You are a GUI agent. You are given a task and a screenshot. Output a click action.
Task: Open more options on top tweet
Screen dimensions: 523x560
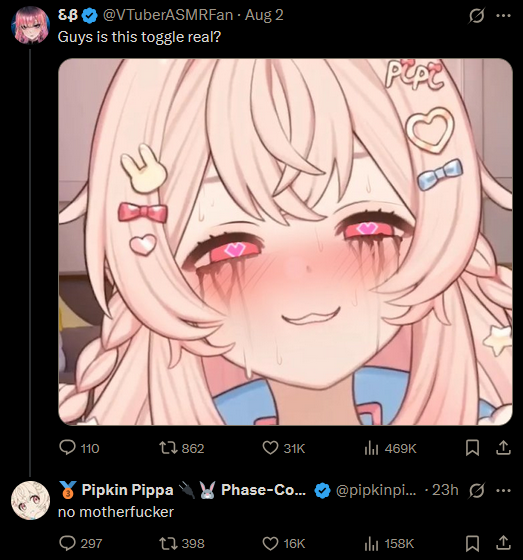pos(504,15)
